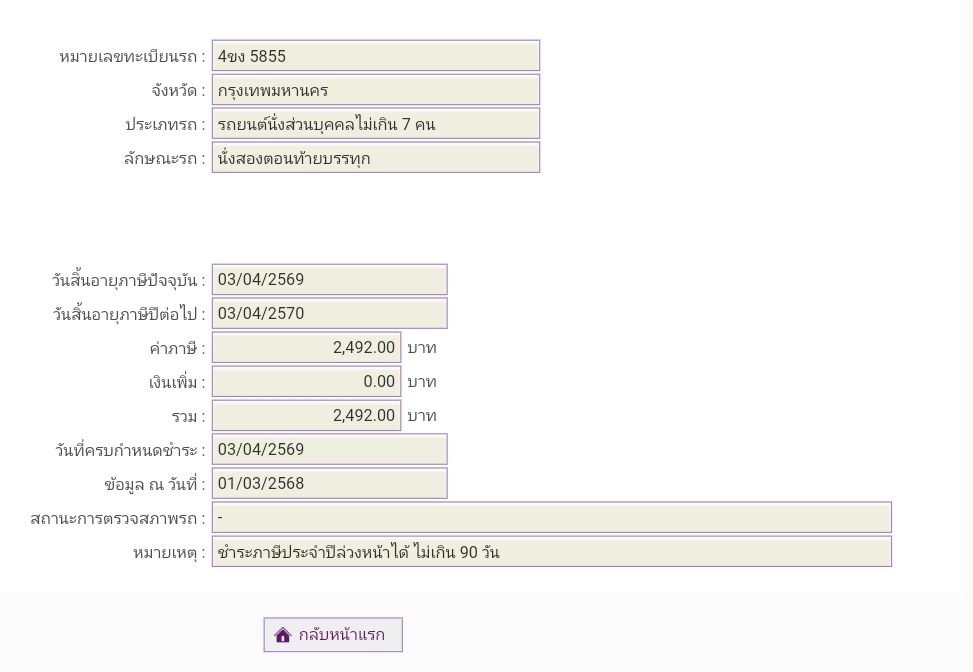Click the กลับหน้าแรก home button
The width and height of the screenshot is (973, 672).
click(333, 635)
